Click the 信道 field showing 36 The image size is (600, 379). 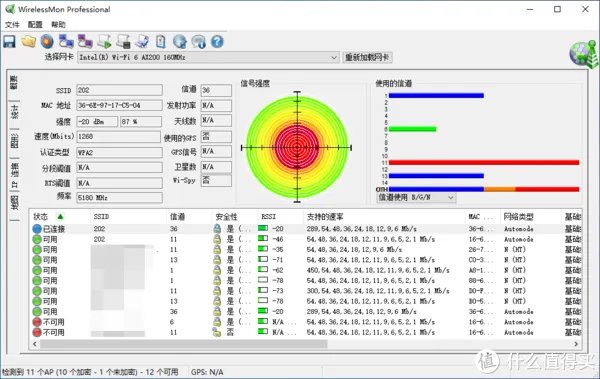216,90
